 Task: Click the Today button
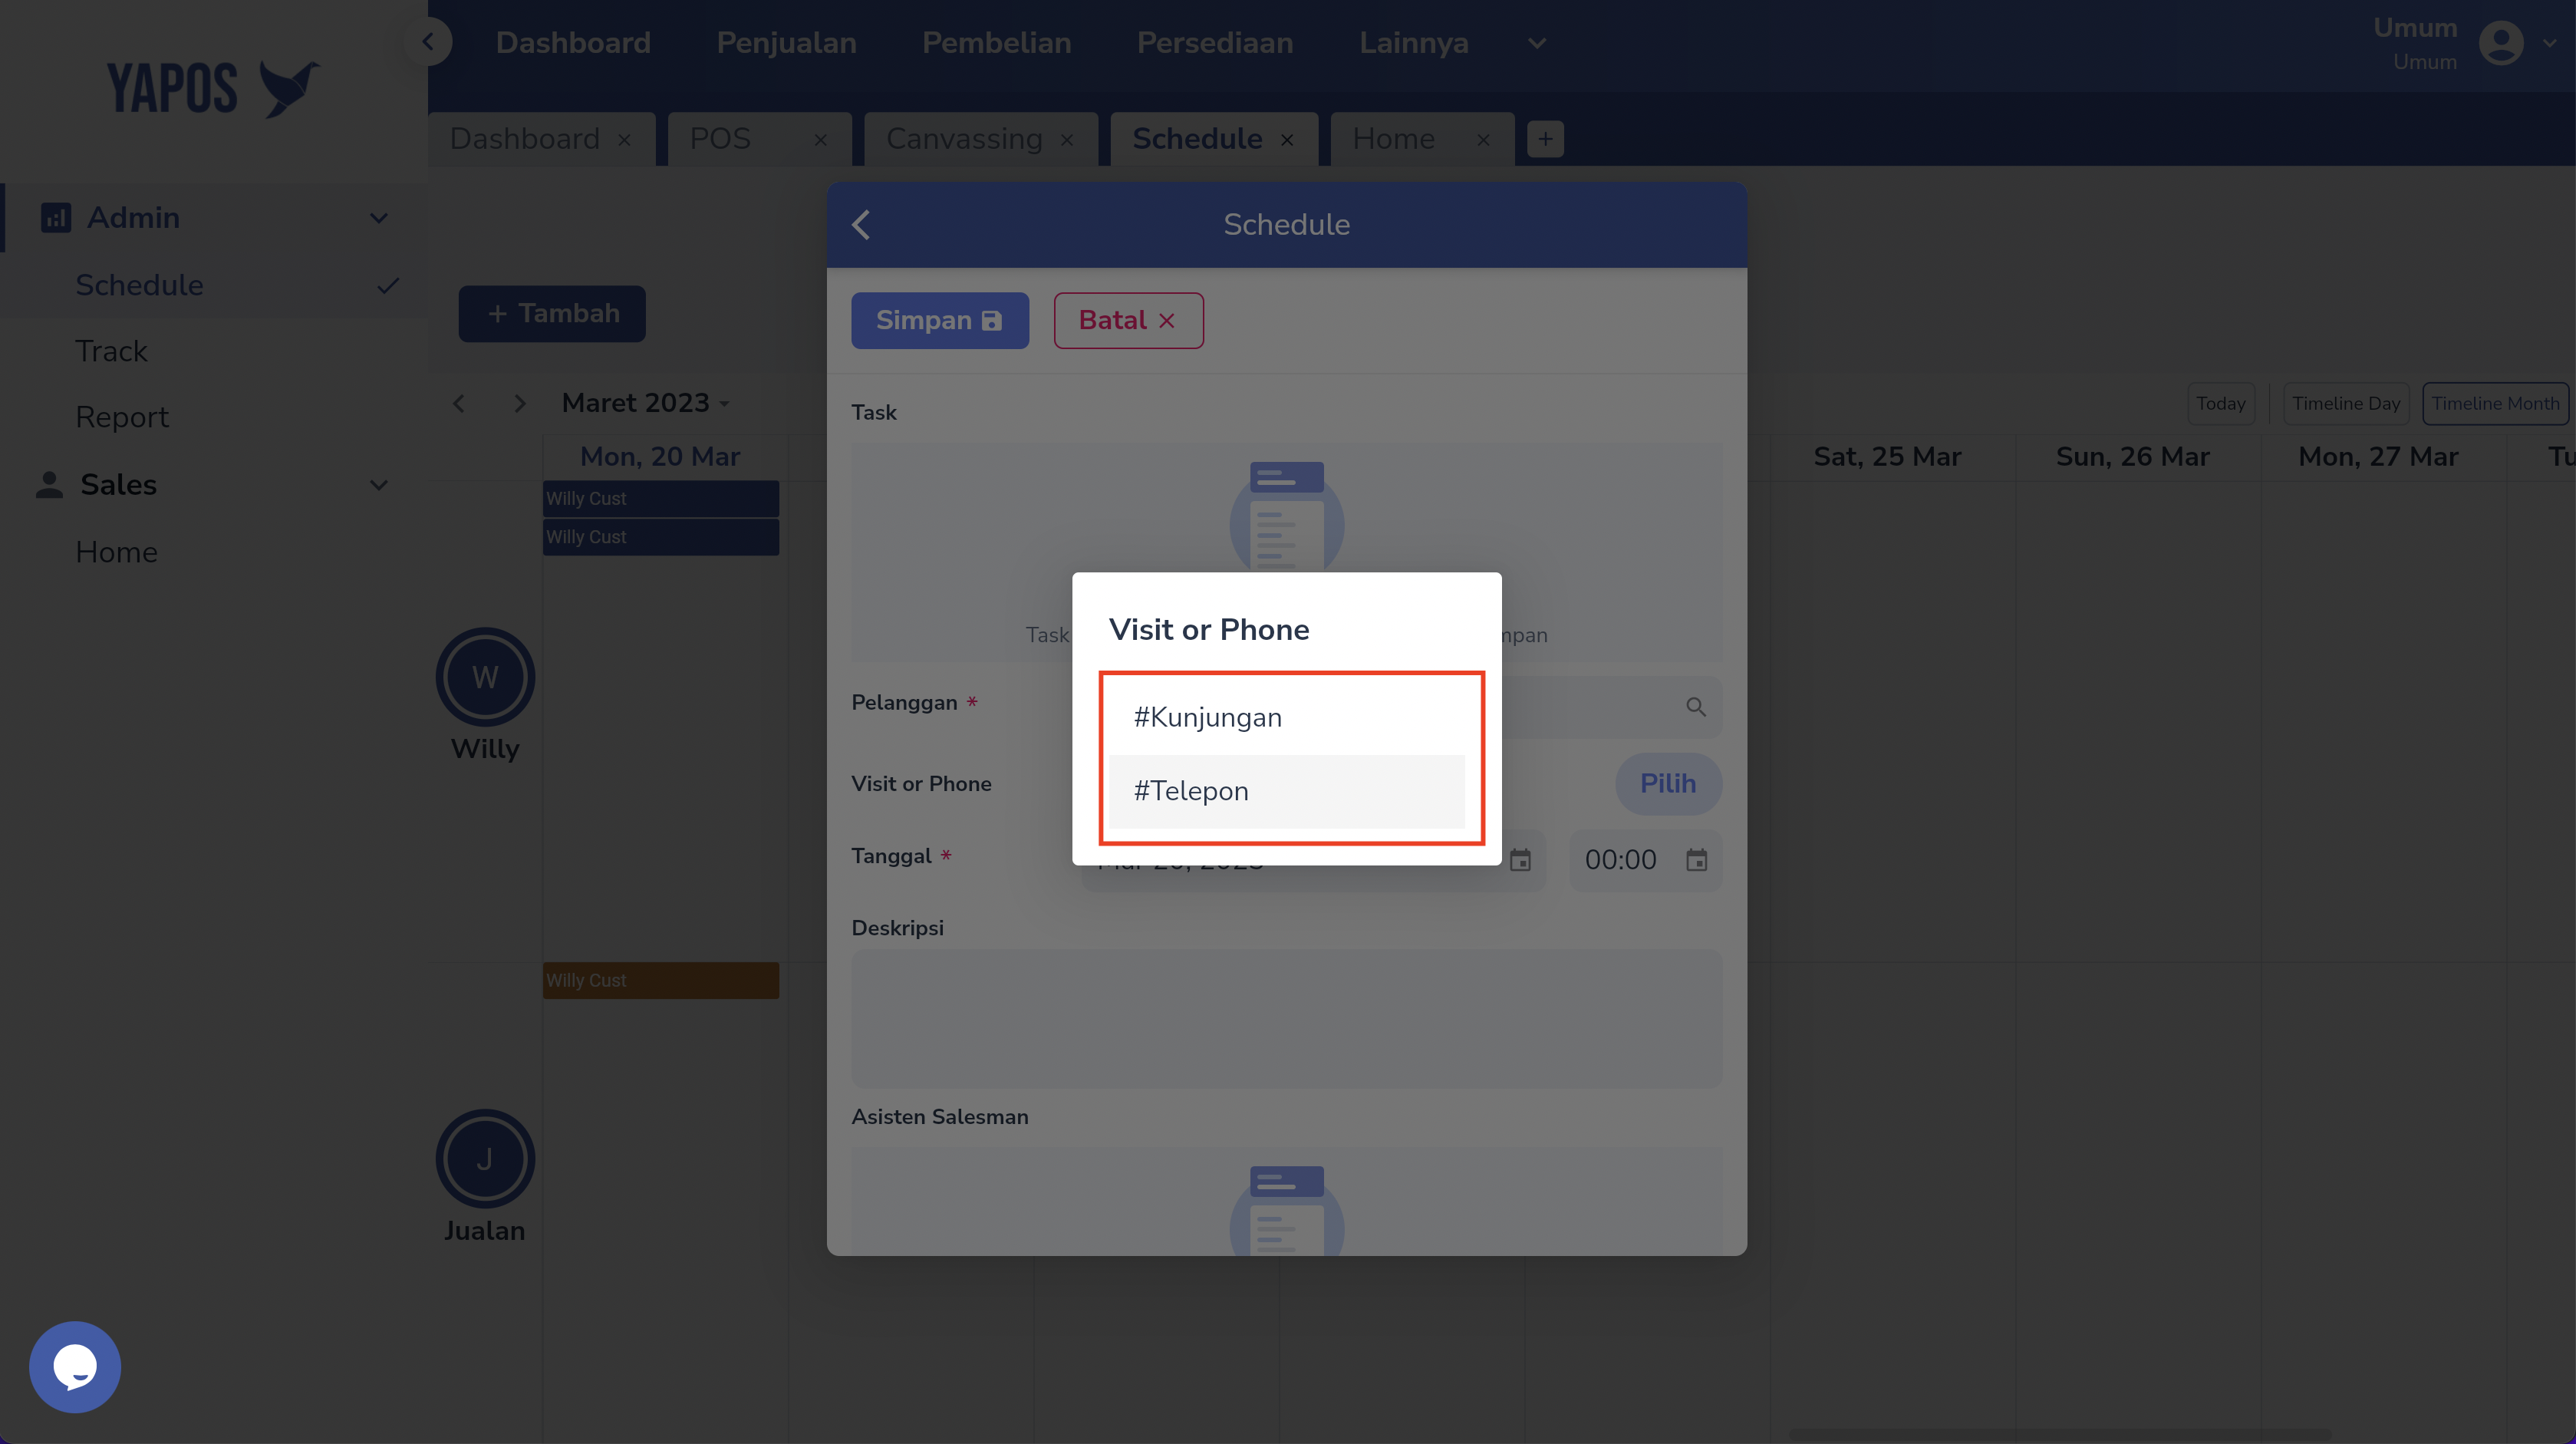point(2220,403)
